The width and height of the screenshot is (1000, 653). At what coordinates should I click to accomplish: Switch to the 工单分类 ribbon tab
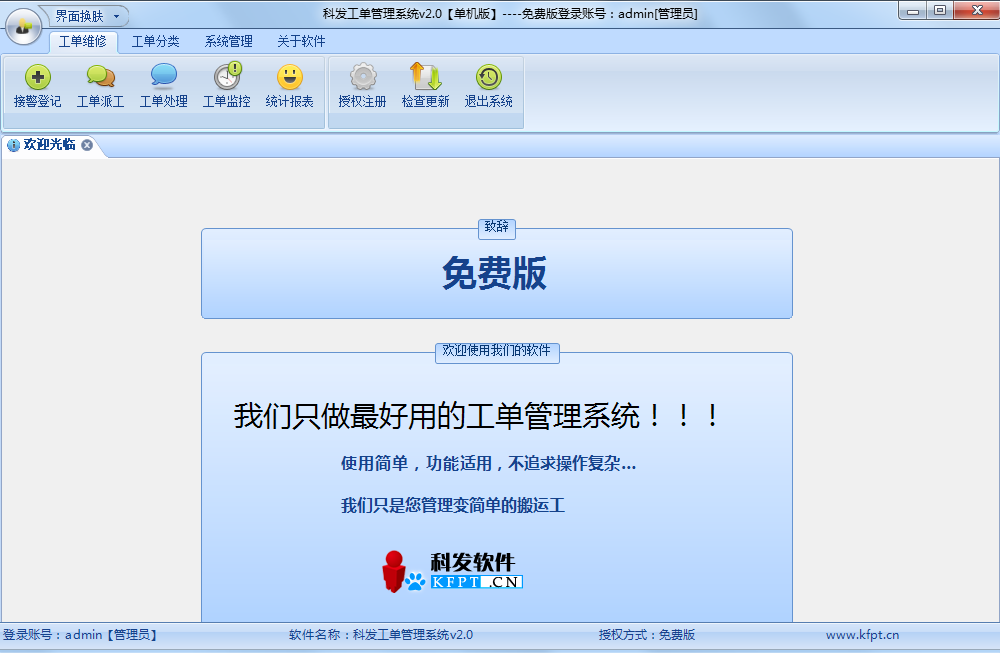tap(156, 41)
